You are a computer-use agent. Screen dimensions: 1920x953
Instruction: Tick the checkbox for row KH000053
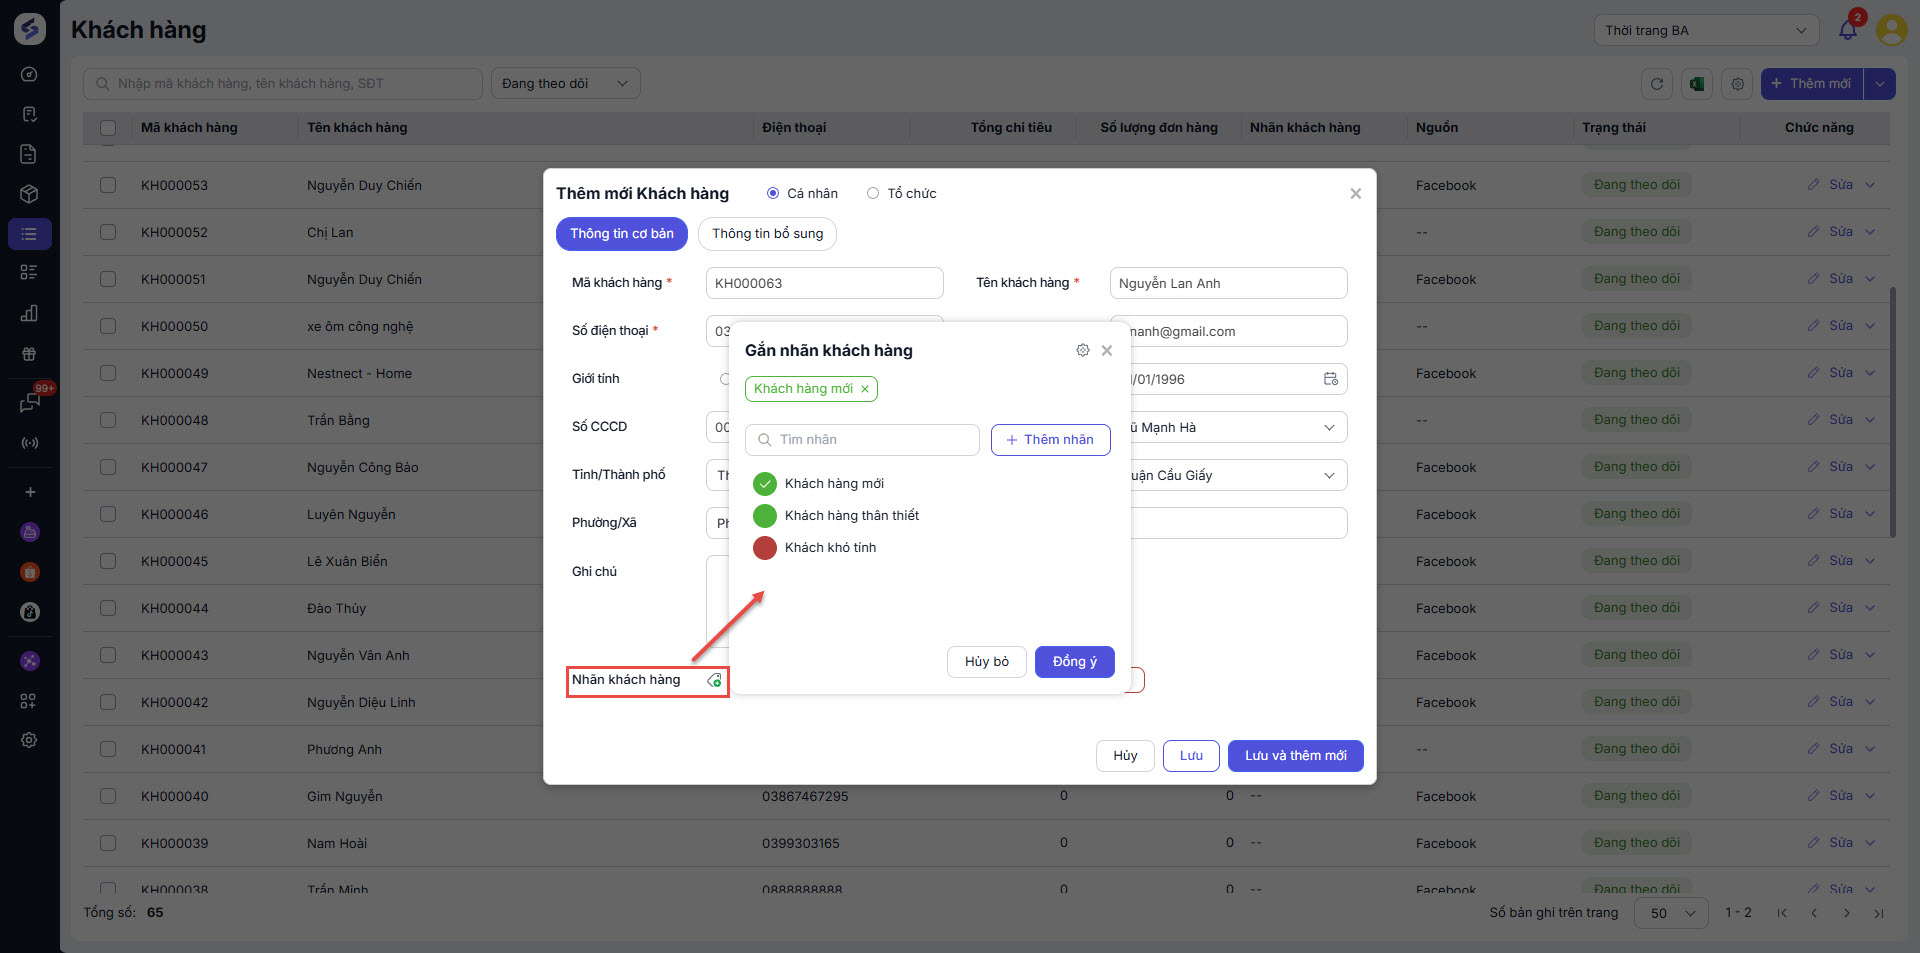(108, 185)
